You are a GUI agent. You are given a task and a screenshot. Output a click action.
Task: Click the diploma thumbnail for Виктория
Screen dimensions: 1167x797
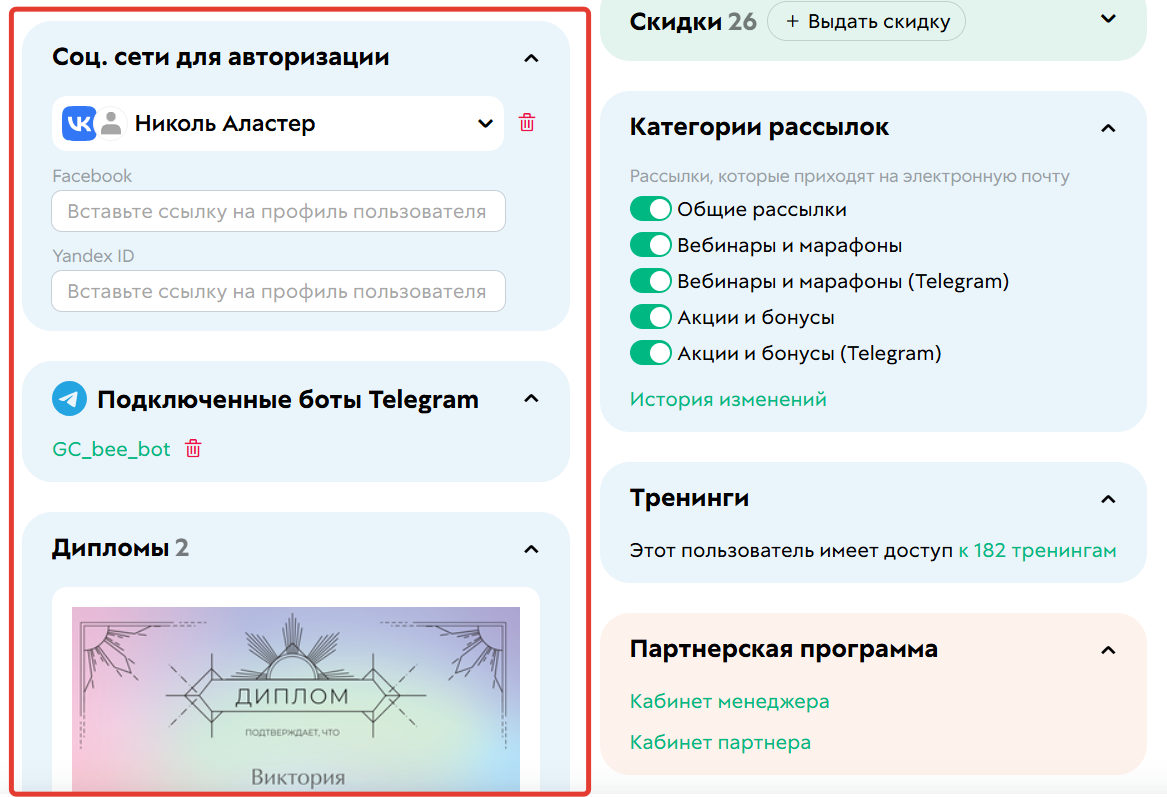[295, 700]
